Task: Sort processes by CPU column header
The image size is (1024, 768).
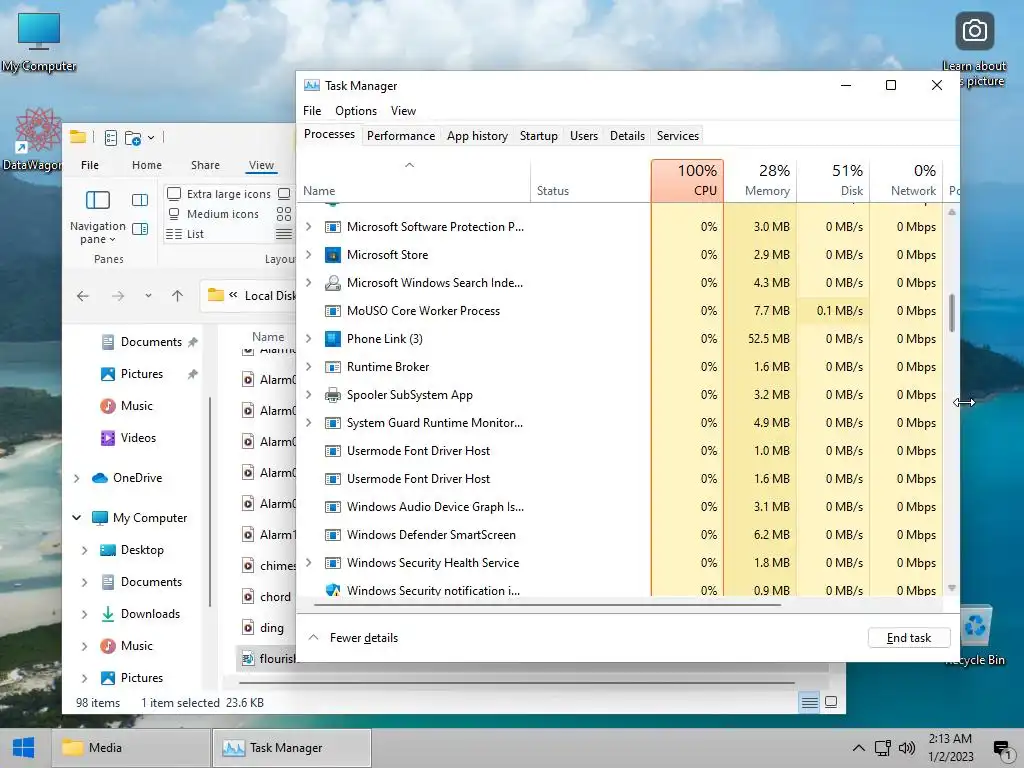Action: [x=688, y=180]
